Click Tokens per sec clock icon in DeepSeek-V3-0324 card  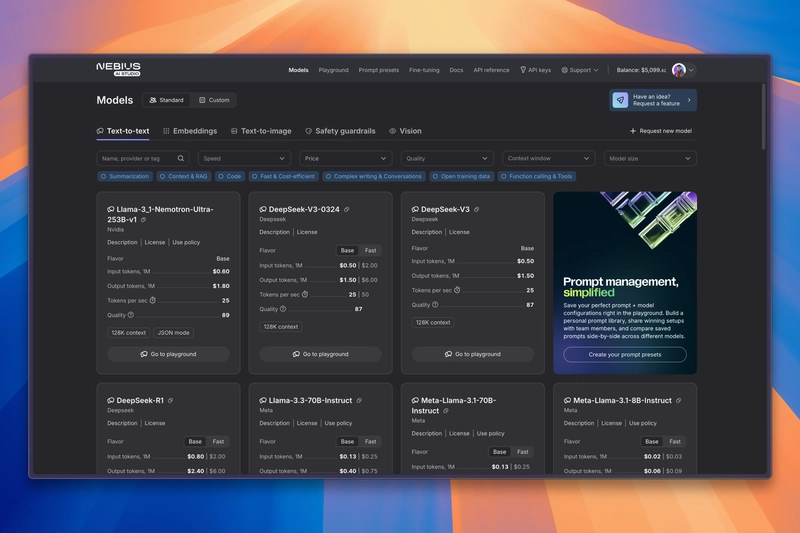tap(305, 294)
